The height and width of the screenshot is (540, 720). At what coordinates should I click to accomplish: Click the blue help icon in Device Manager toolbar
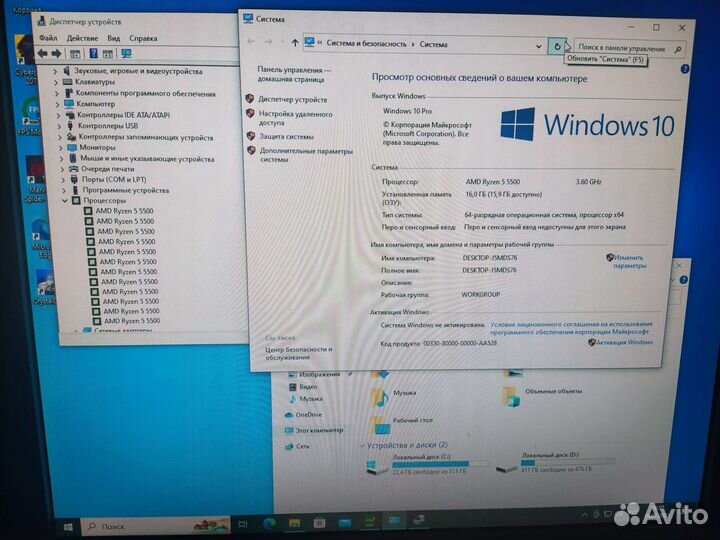click(x=93, y=54)
